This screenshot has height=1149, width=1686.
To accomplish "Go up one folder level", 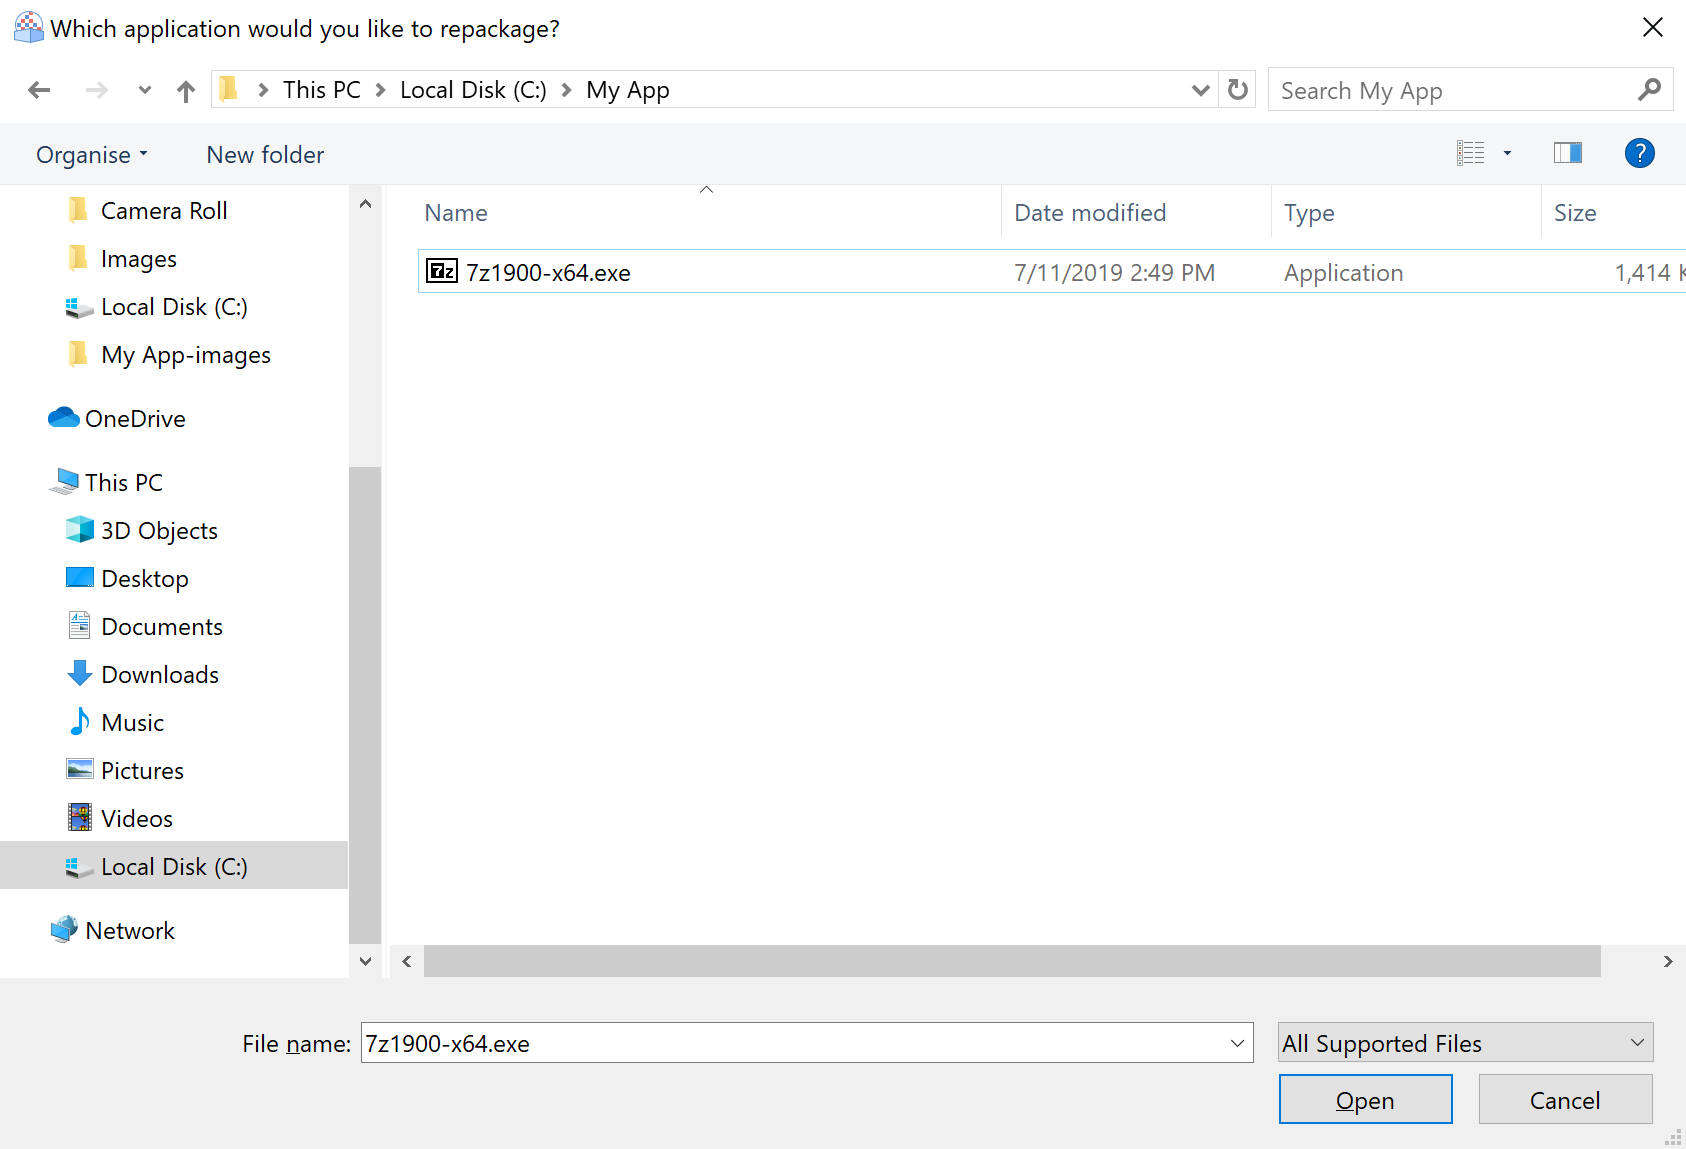I will pos(186,91).
